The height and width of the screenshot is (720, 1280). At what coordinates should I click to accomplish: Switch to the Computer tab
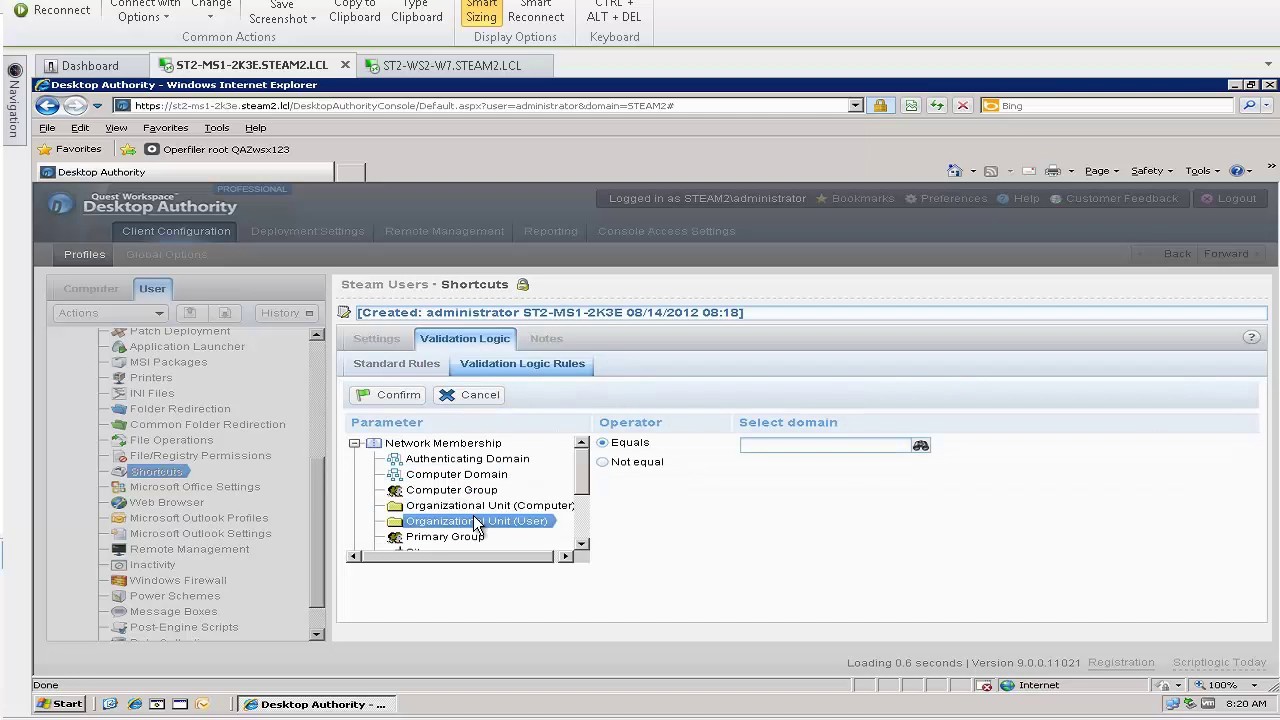[91, 288]
